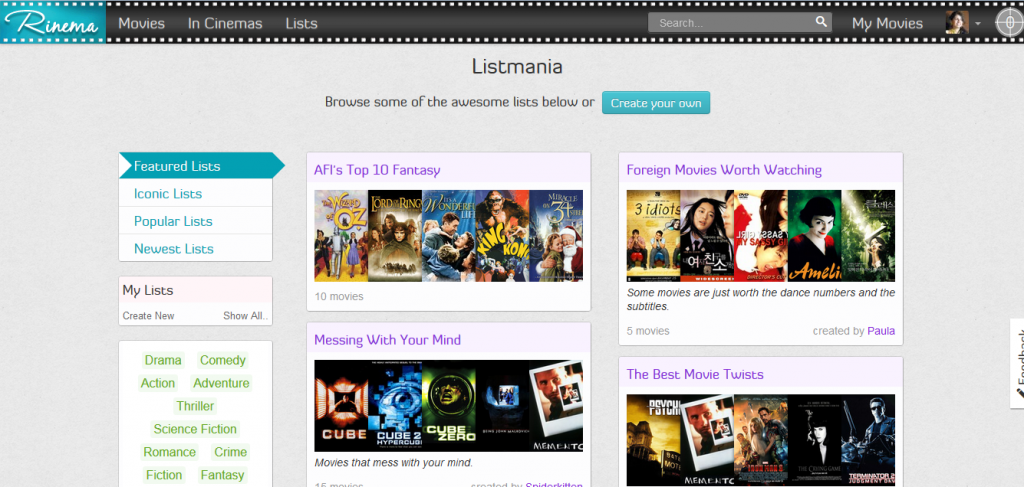Click the Cube Zero poster
This screenshot has height=487, width=1024.
coord(449,405)
